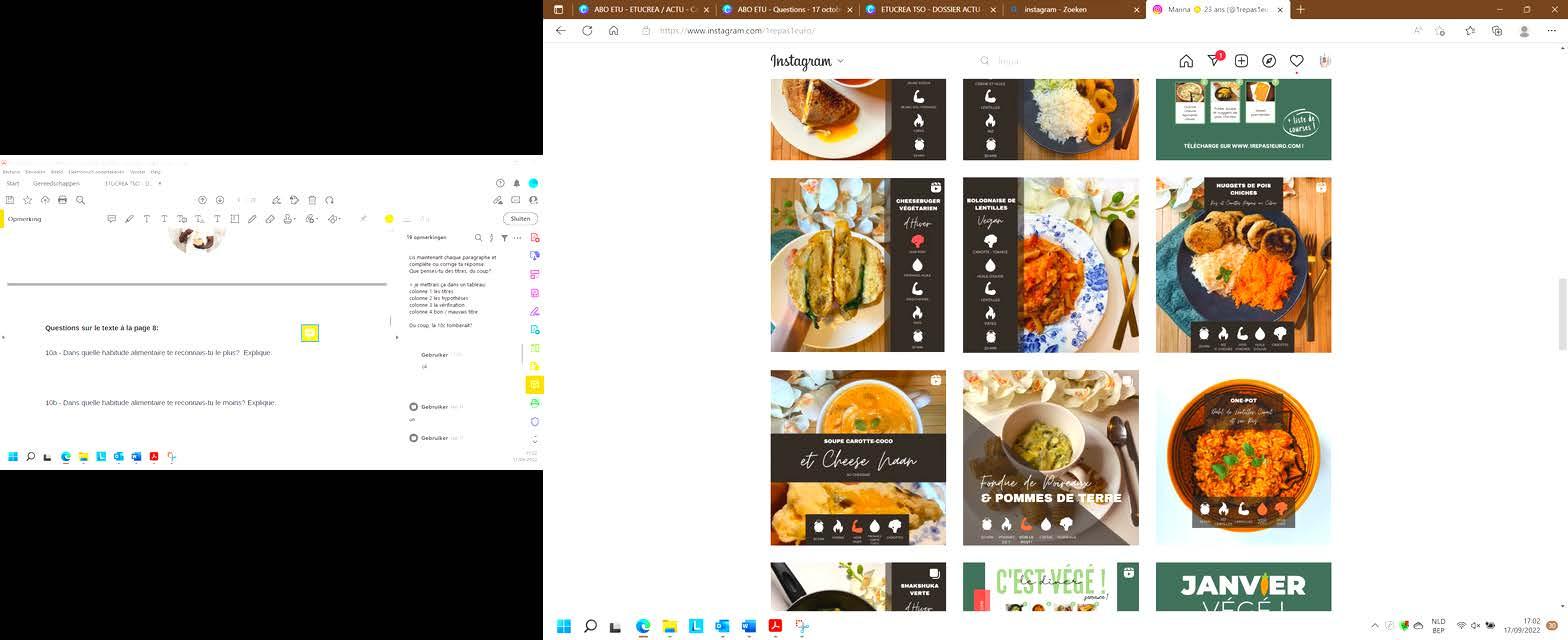Star the PDF file in Acrobat
Image resolution: width=1568 pixels, height=640 pixels.
(27, 200)
